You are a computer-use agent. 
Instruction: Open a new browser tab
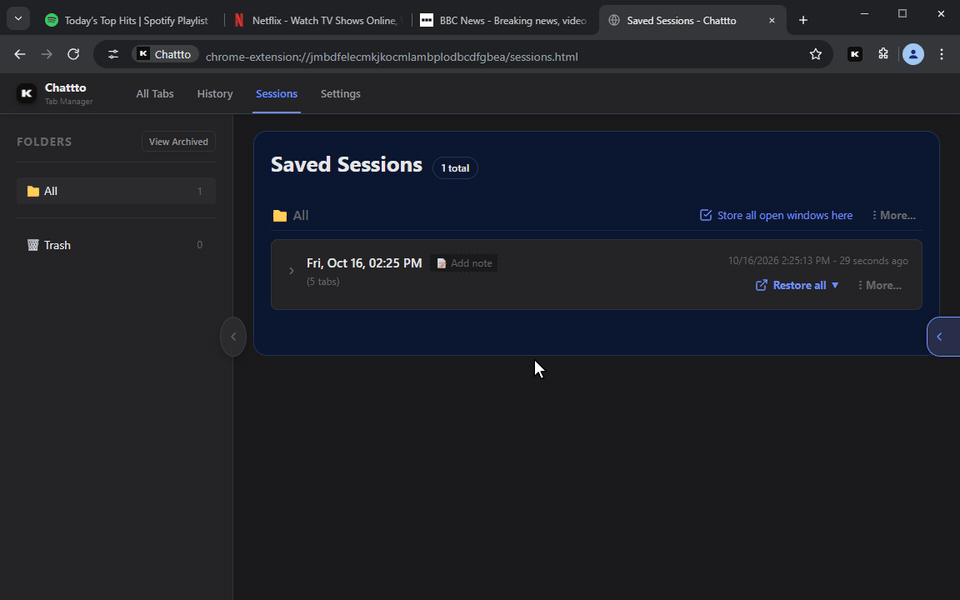803,20
